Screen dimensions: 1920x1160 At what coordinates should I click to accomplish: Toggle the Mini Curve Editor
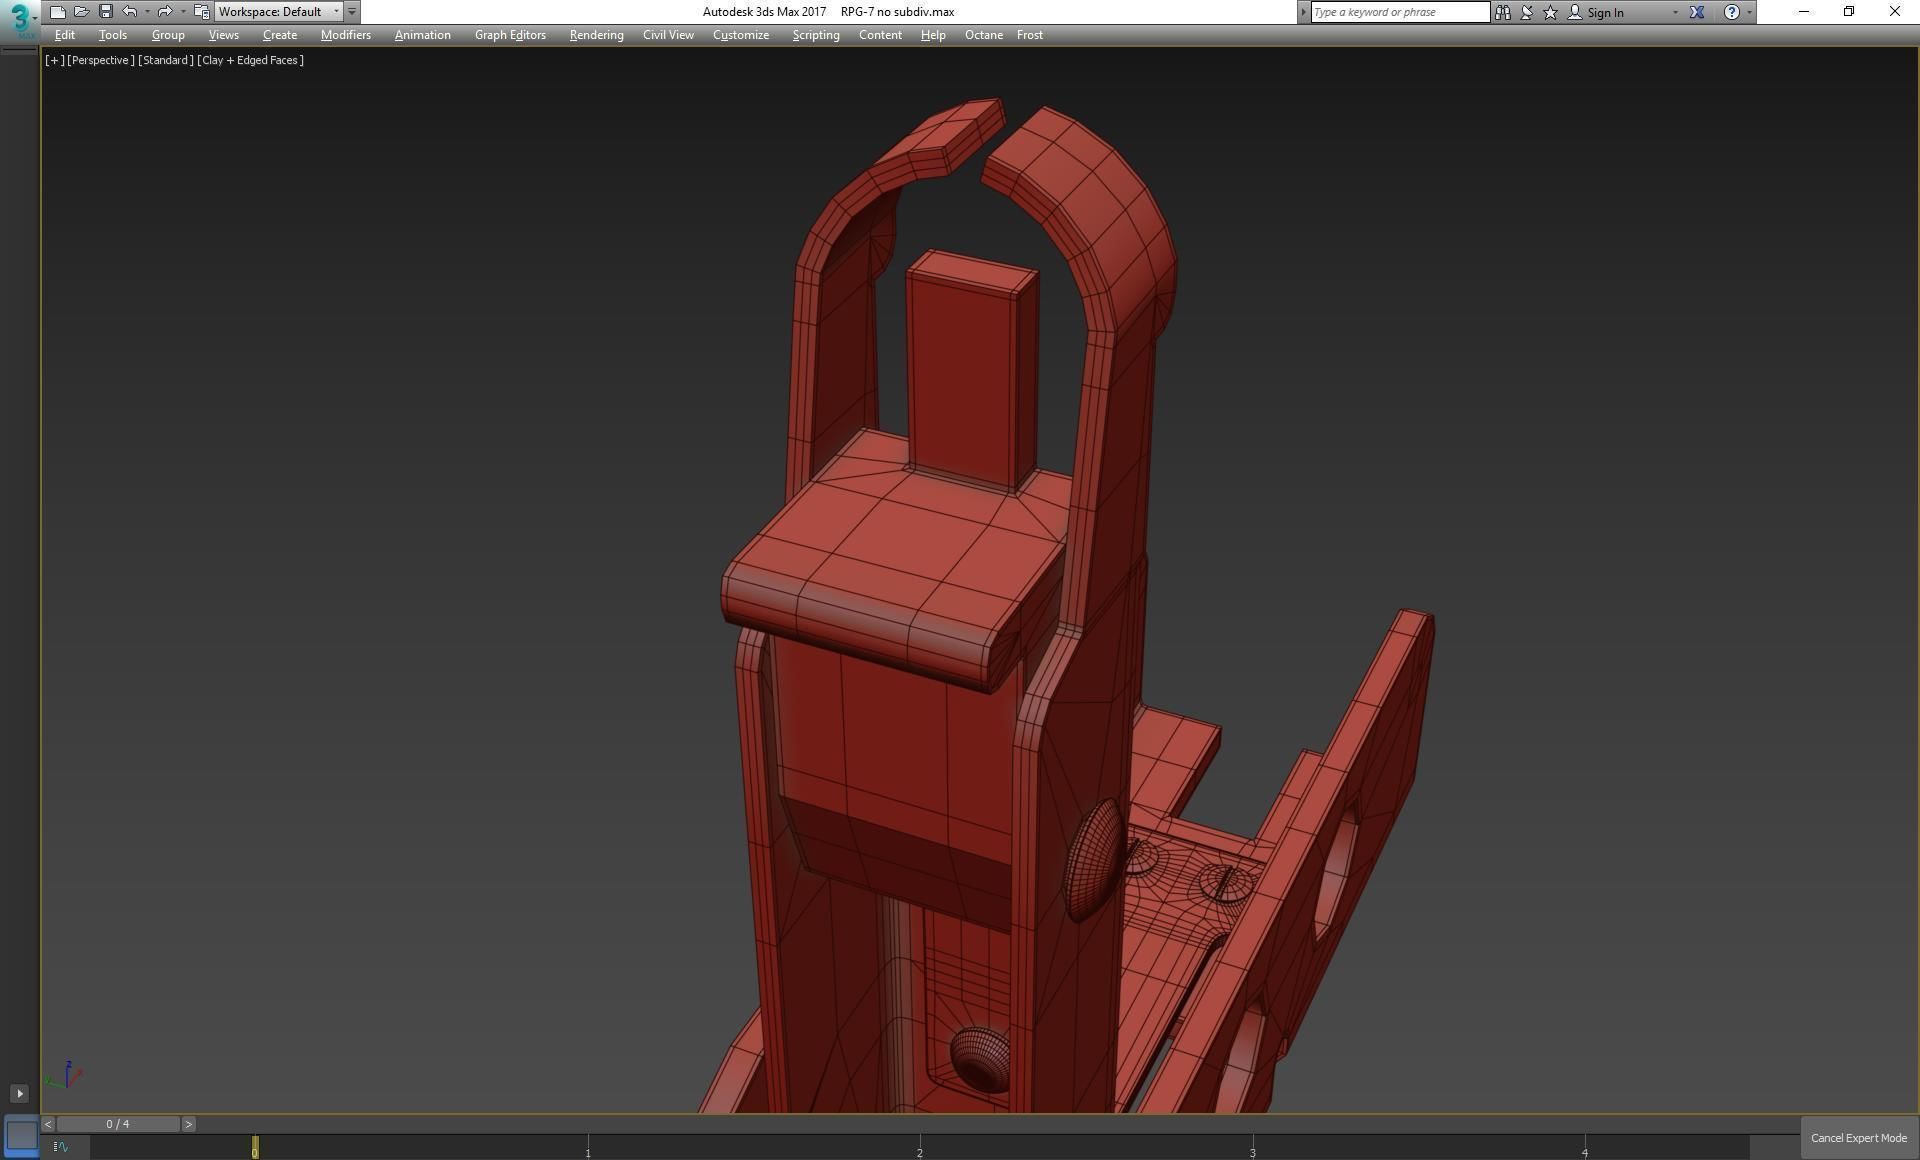61,1147
